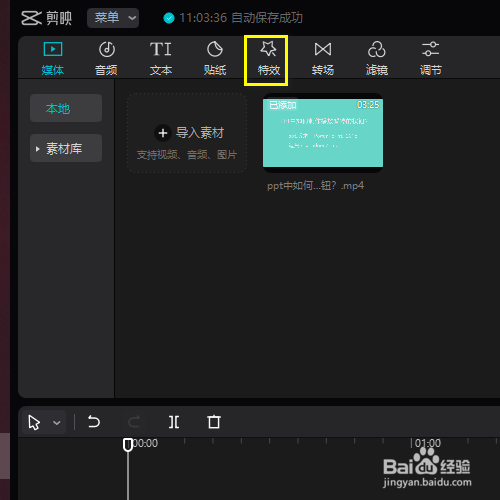Click the redo arrow icon
This screenshot has width=500, height=500.
tap(134, 422)
